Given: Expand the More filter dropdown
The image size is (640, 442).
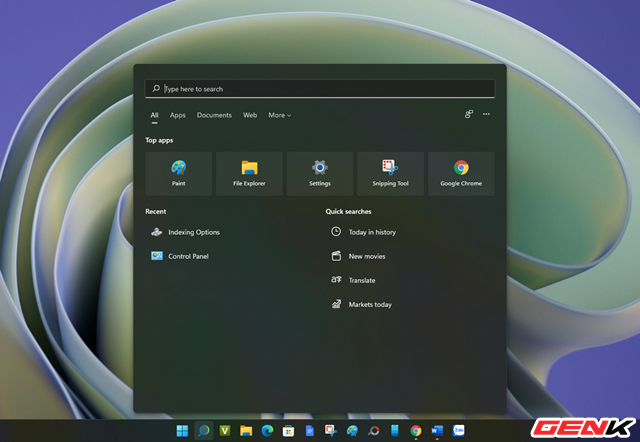Looking at the screenshot, I should 280,115.
